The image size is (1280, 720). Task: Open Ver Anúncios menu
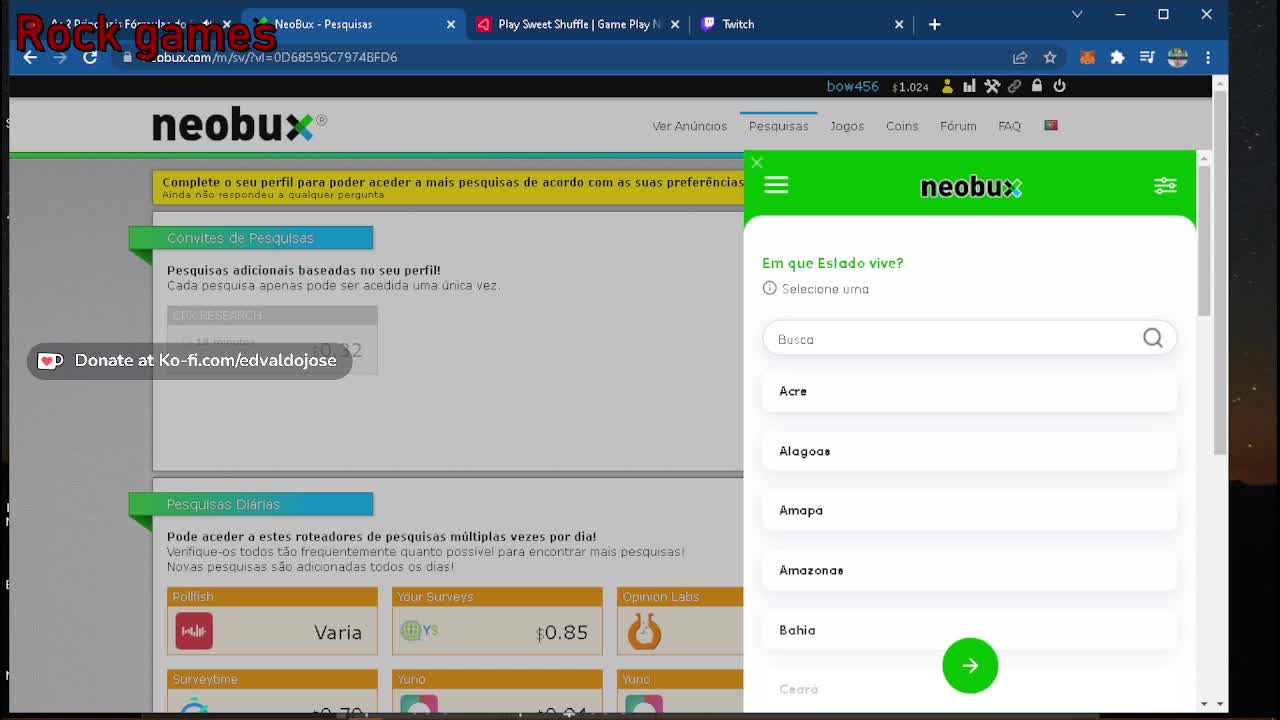click(x=689, y=126)
